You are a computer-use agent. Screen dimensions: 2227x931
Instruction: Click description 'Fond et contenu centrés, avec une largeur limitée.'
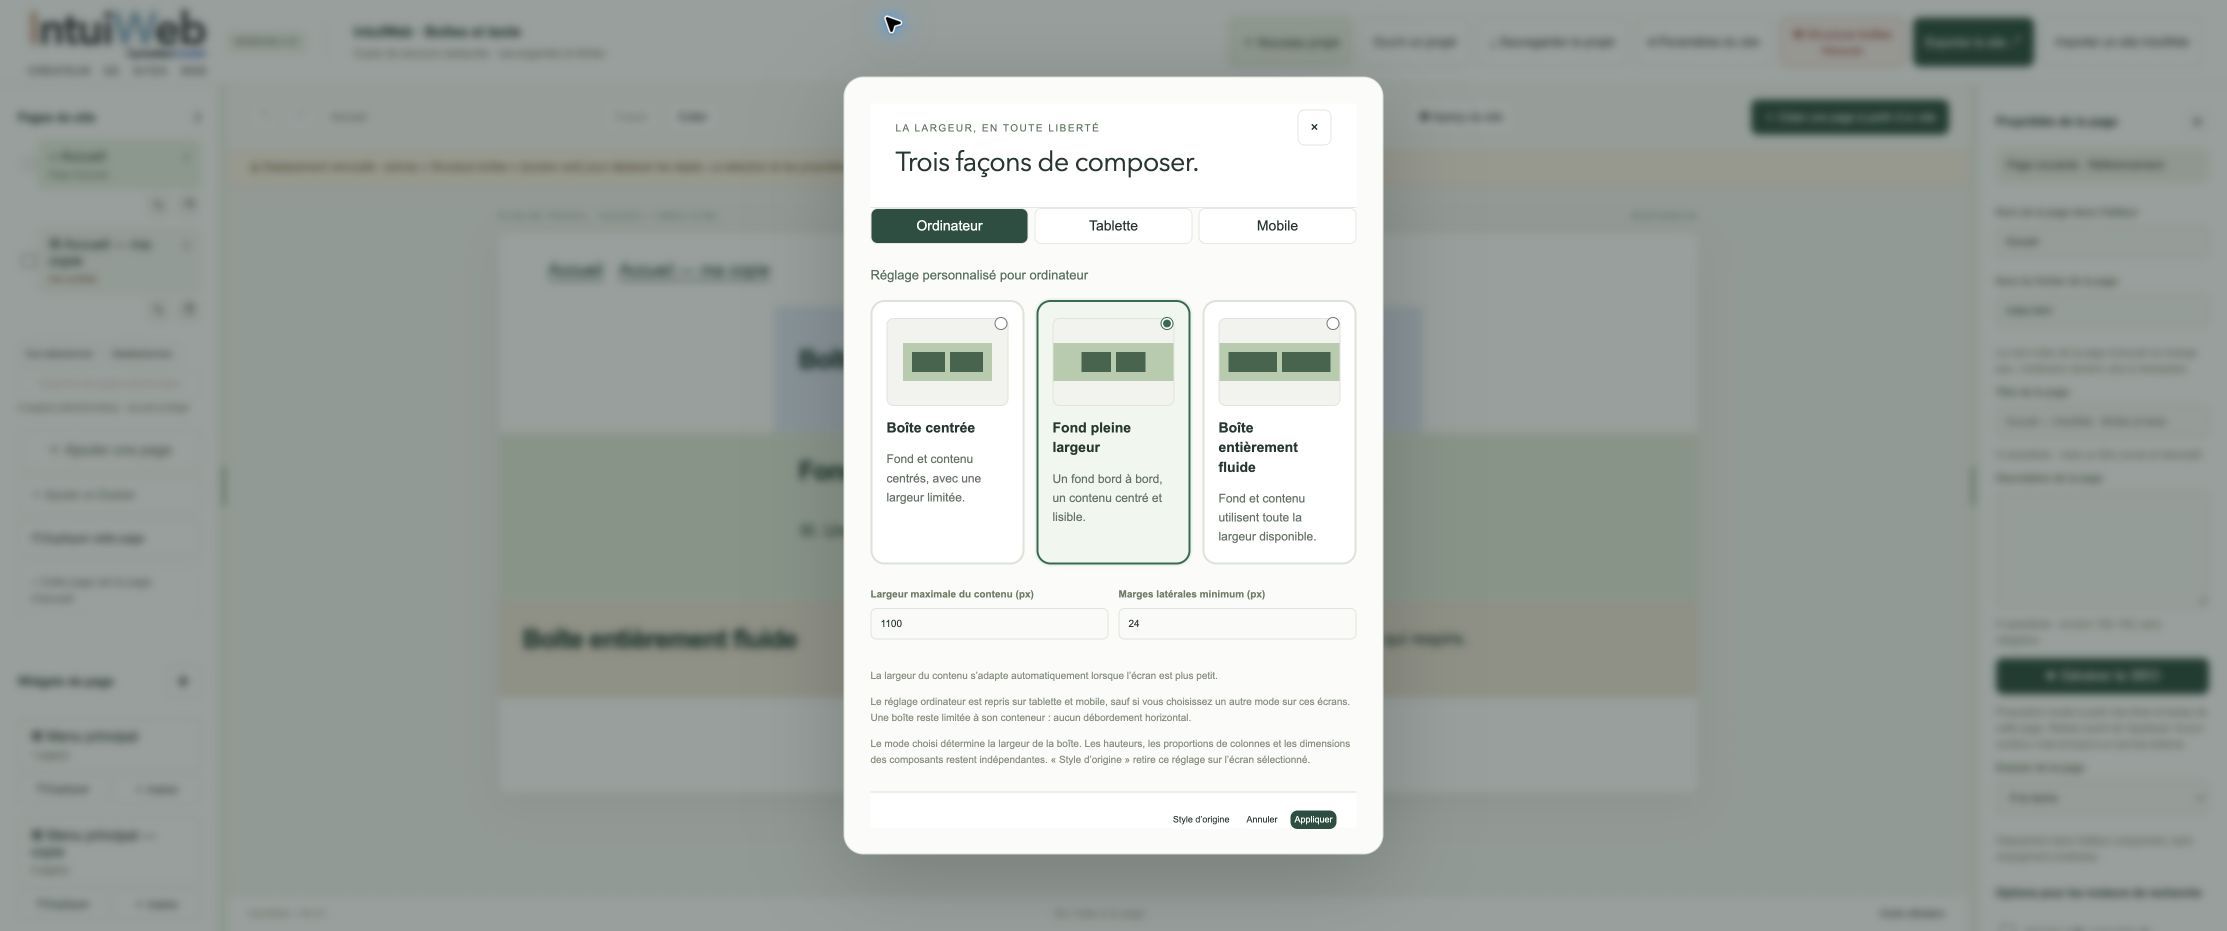point(934,478)
